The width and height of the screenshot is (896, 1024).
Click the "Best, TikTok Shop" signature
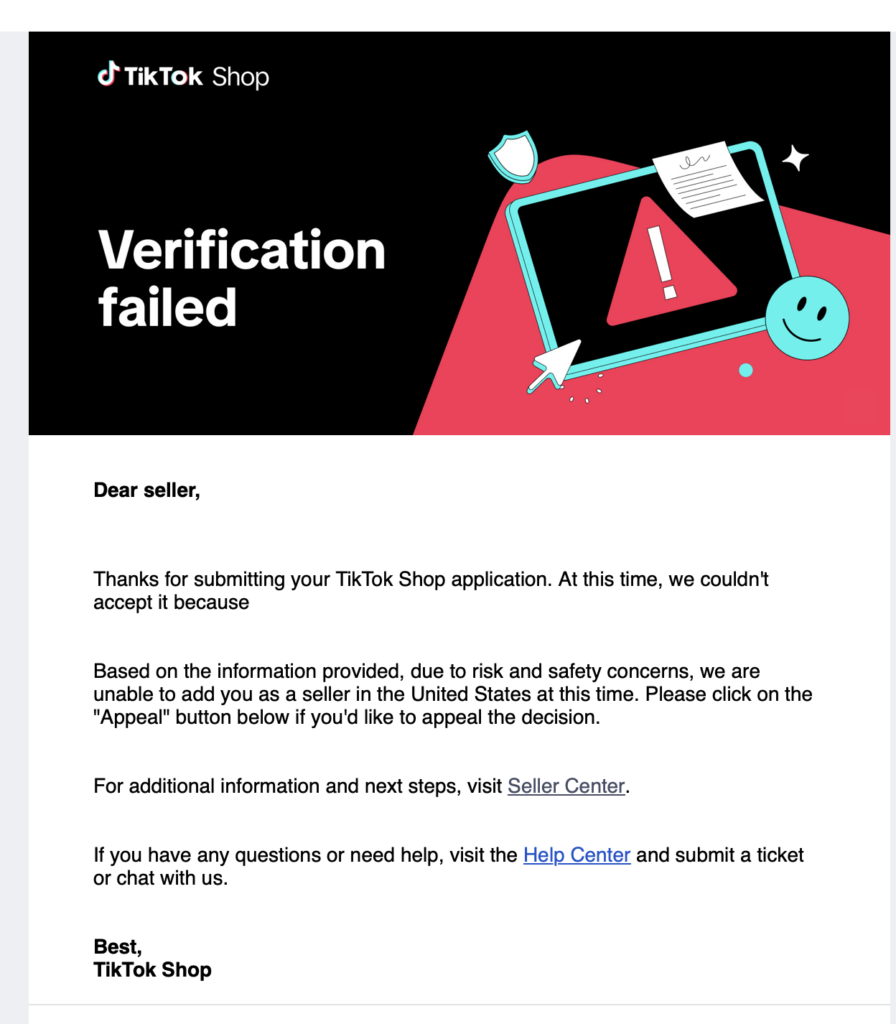pos(152,958)
